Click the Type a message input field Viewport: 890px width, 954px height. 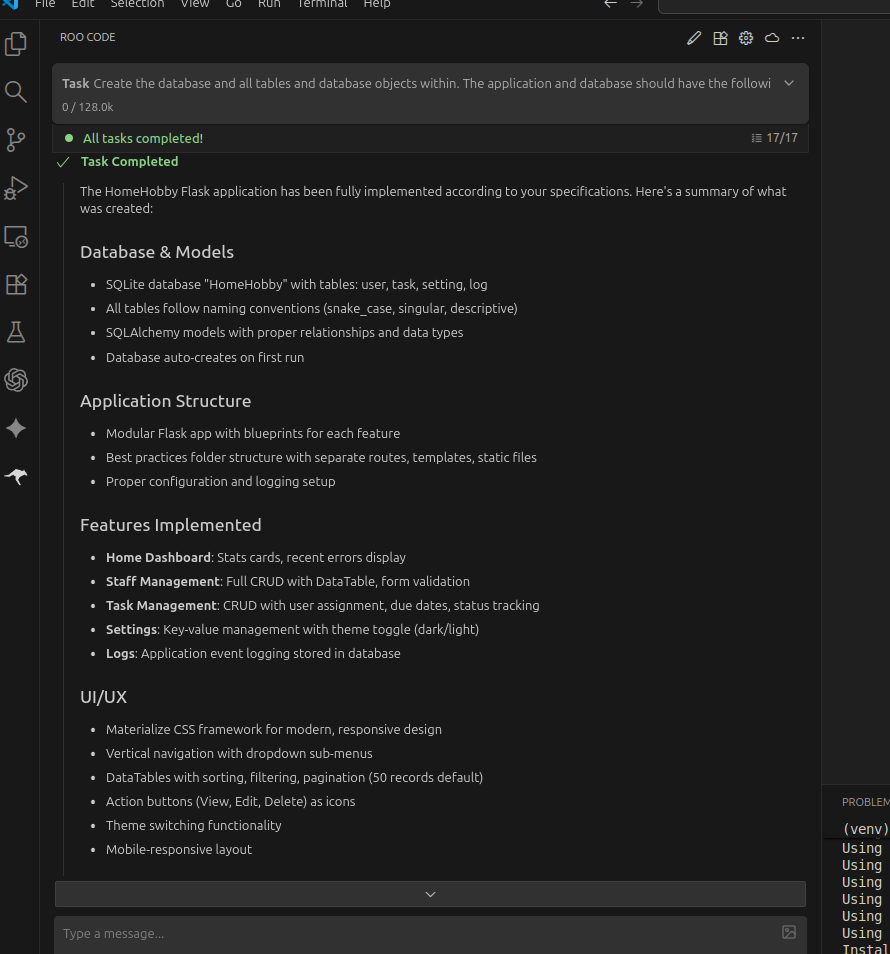tap(415, 933)
